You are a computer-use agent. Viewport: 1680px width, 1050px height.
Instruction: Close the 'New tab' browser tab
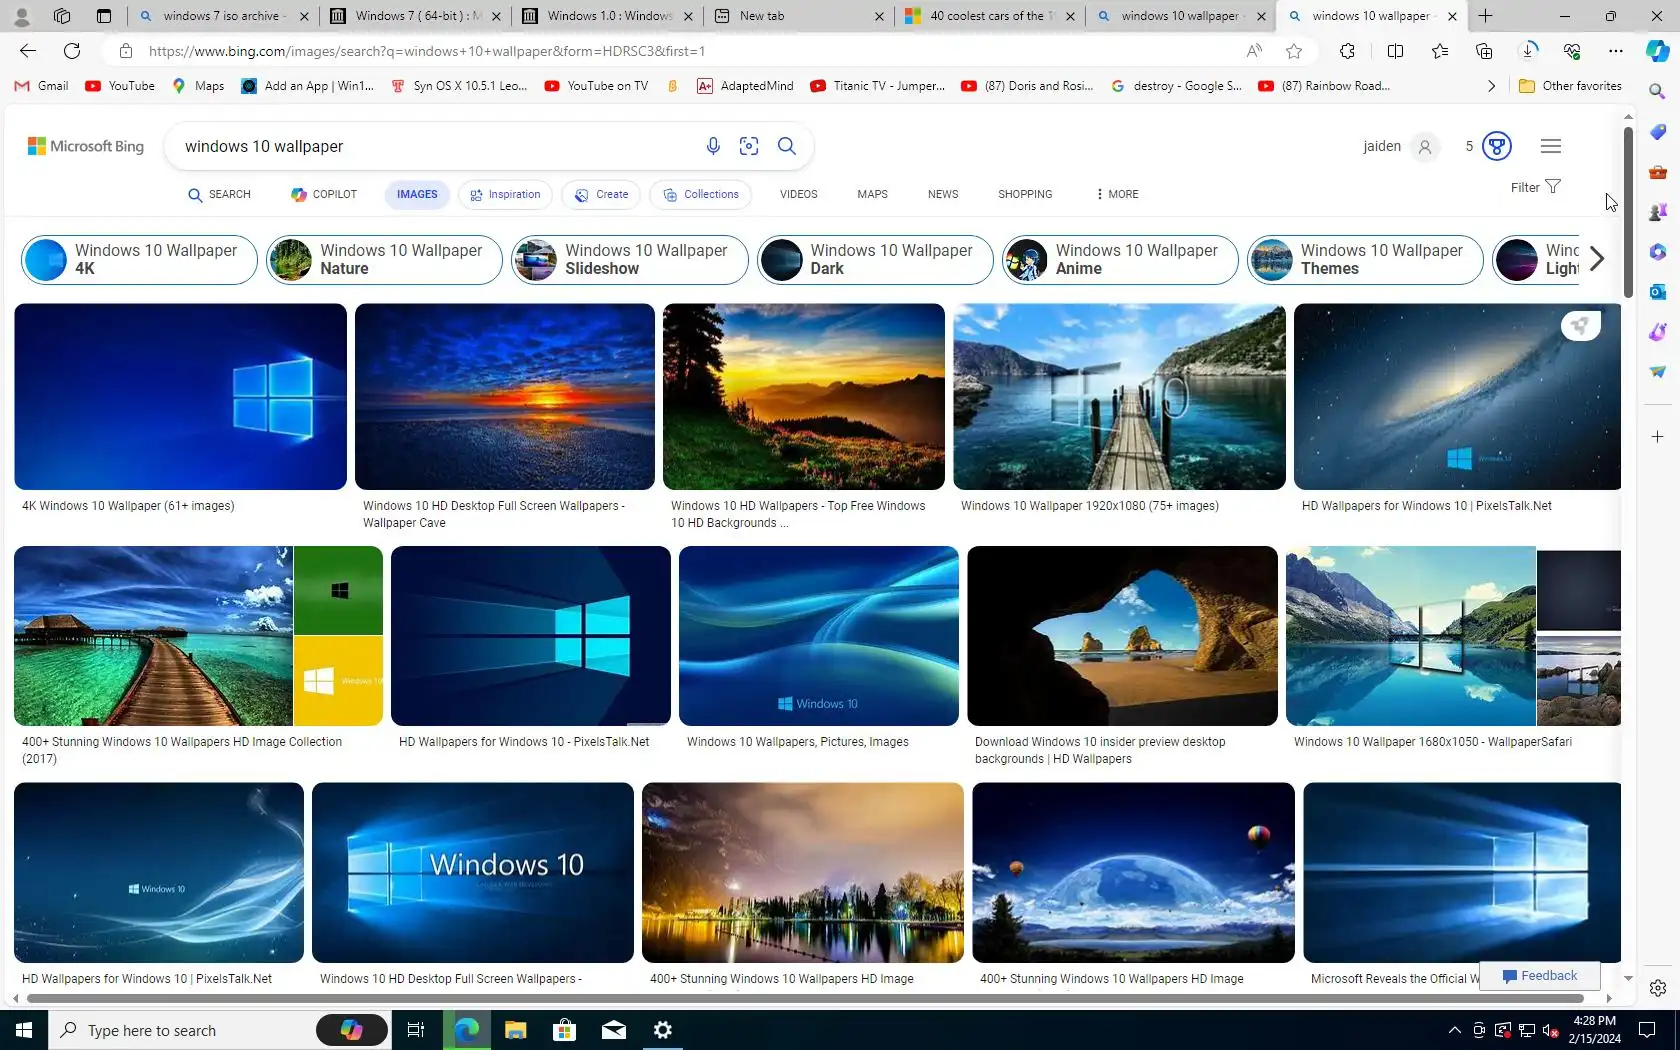click(879, 16)
